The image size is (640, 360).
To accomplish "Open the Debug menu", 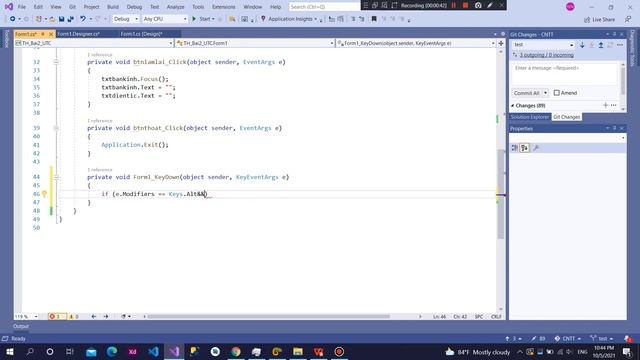I will [134, 7].
